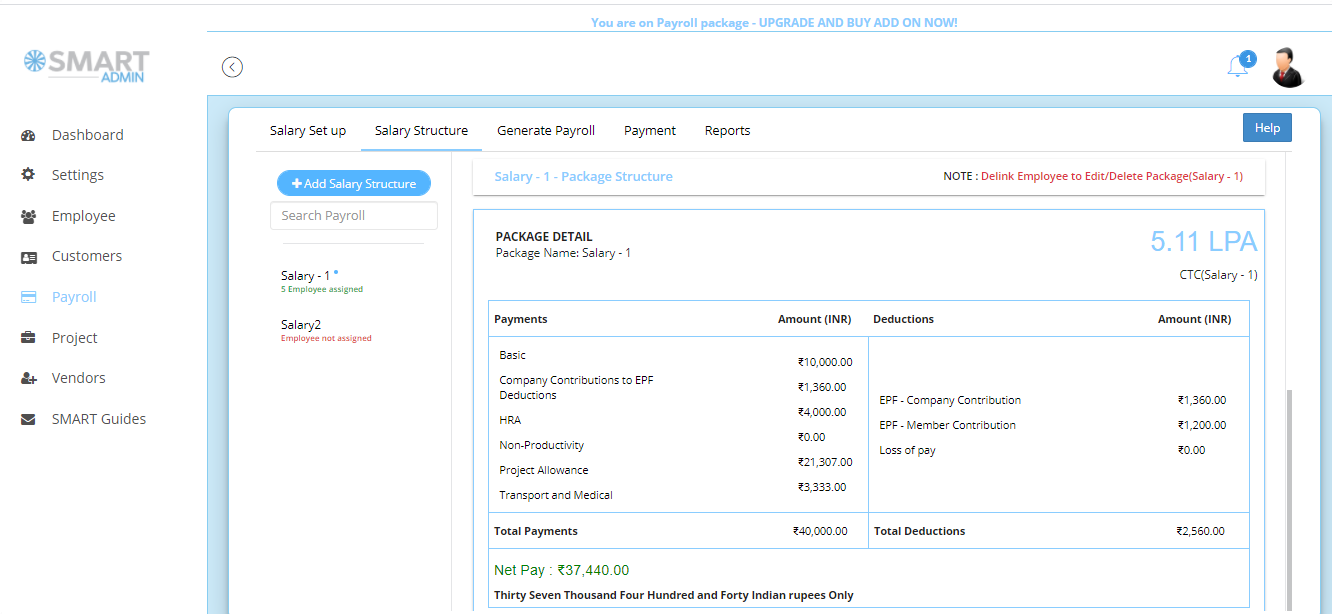Open the user profile avatar
This screenshot has width=1332, height=614.
(1288, 65)
